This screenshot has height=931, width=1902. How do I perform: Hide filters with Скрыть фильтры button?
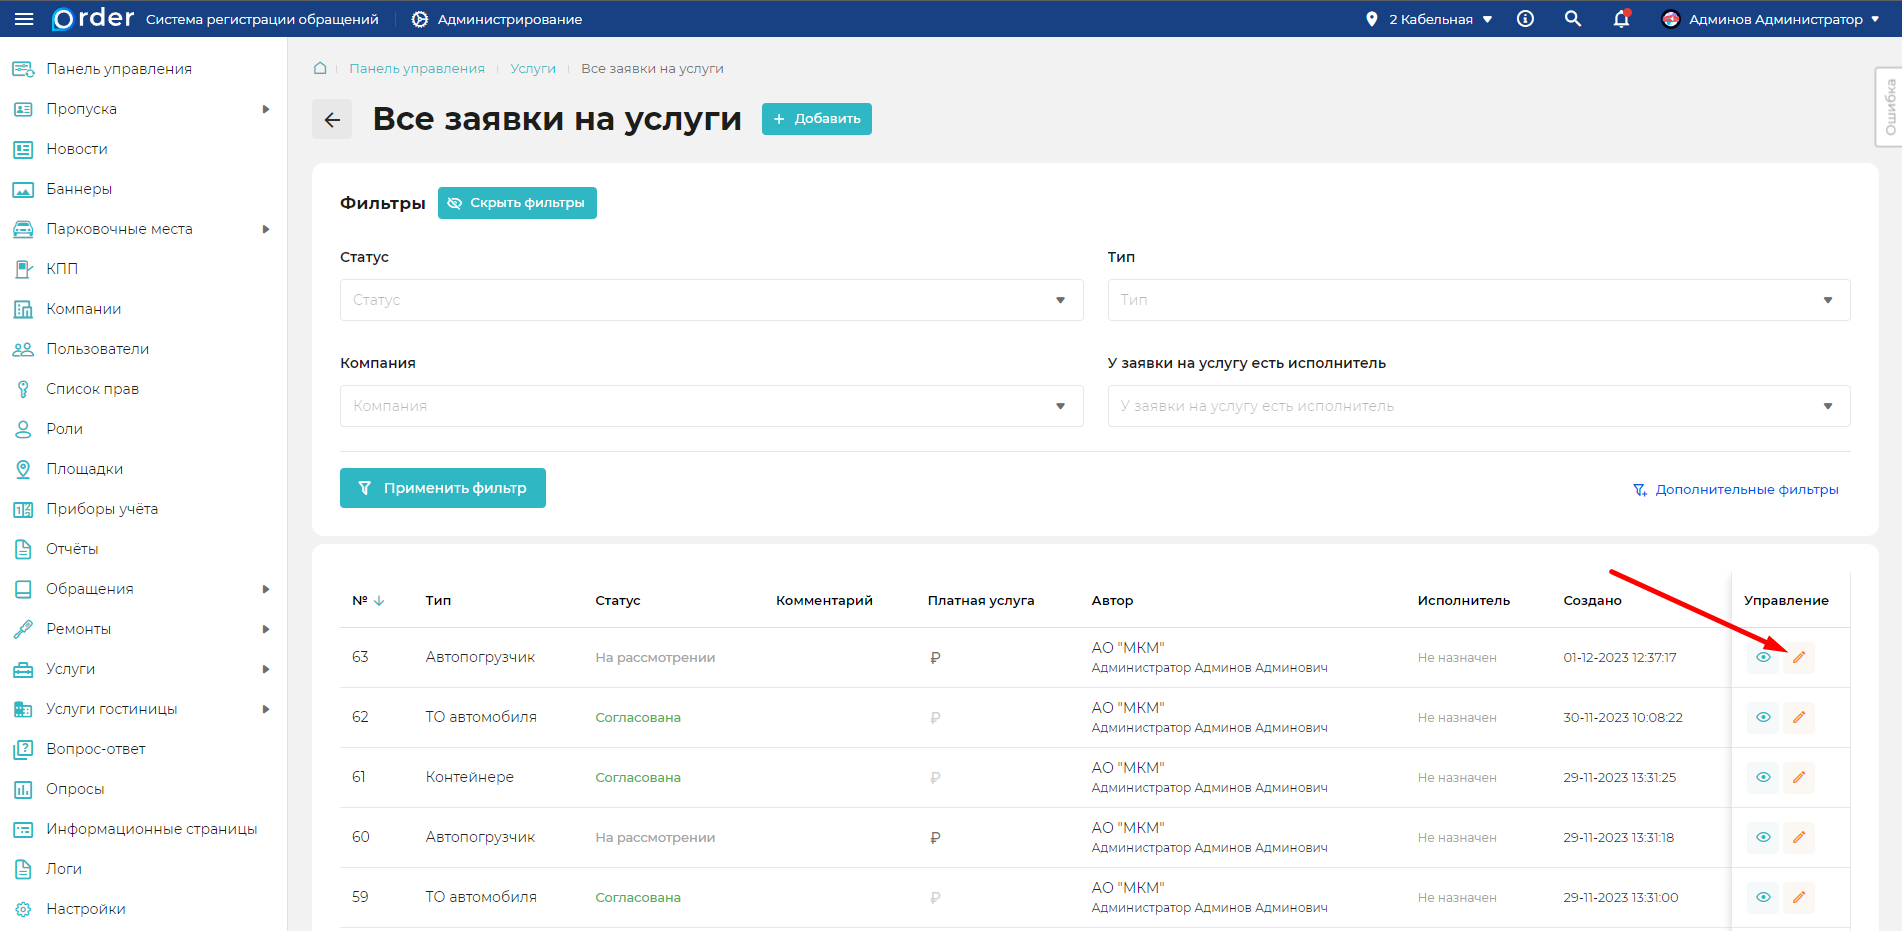coord(517,203)
